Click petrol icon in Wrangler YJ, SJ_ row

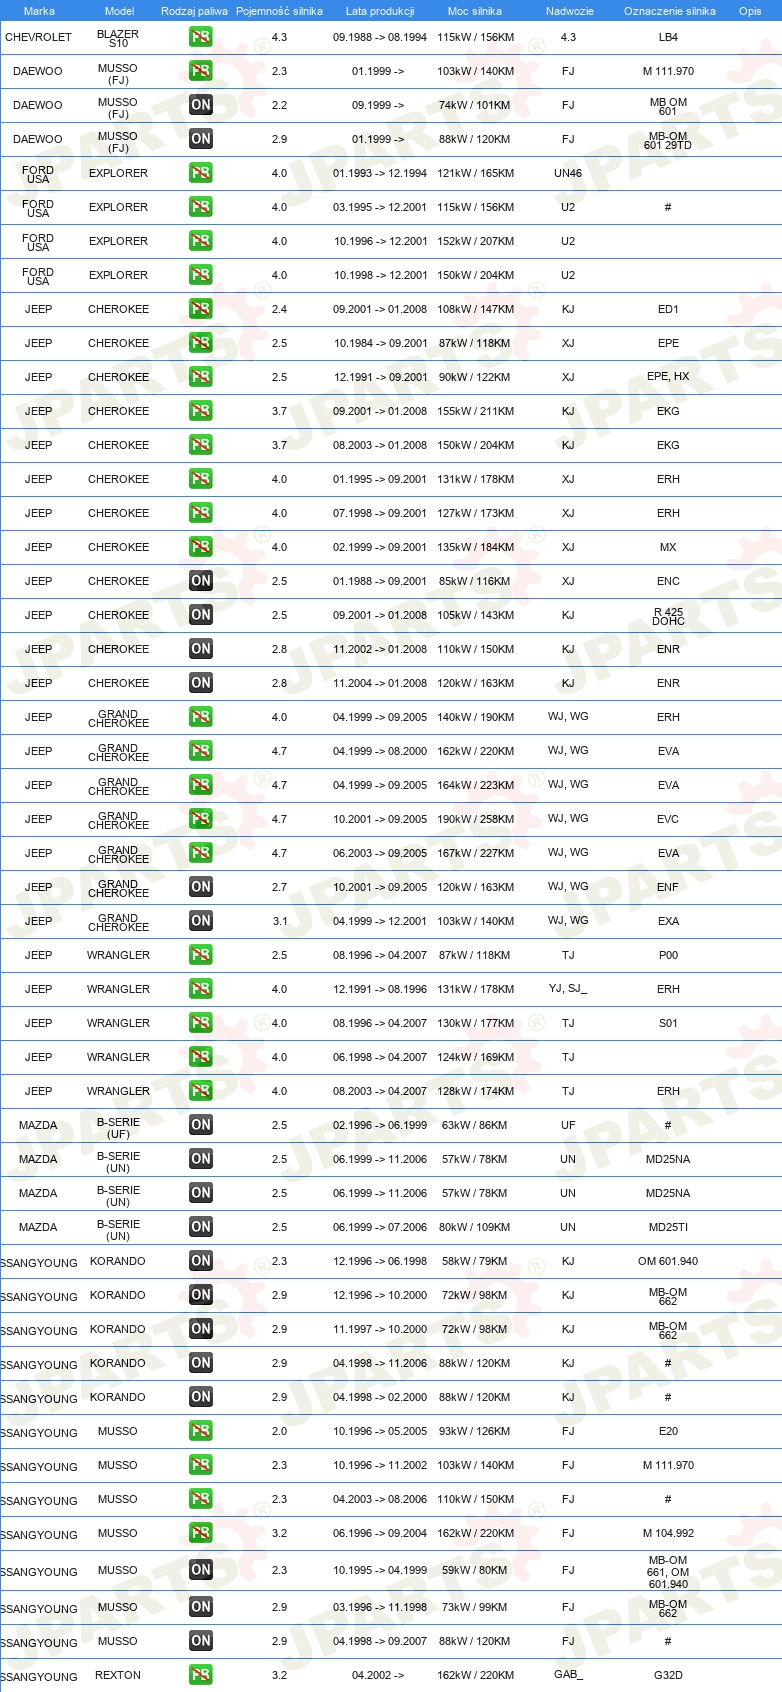pos(201,989)
